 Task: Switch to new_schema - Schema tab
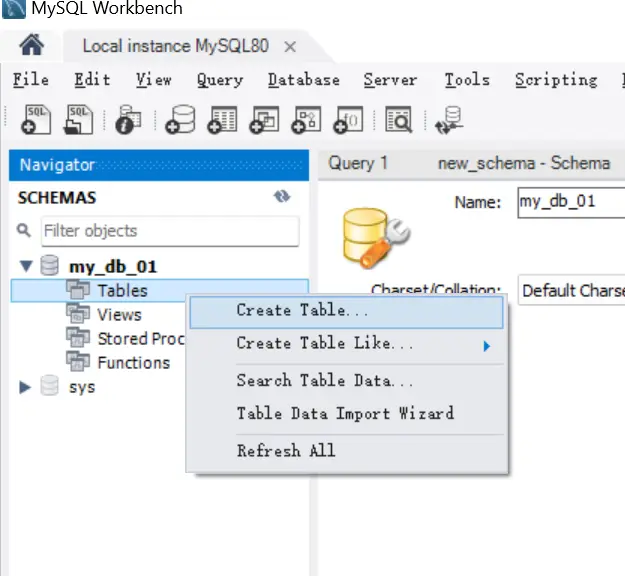524,163
